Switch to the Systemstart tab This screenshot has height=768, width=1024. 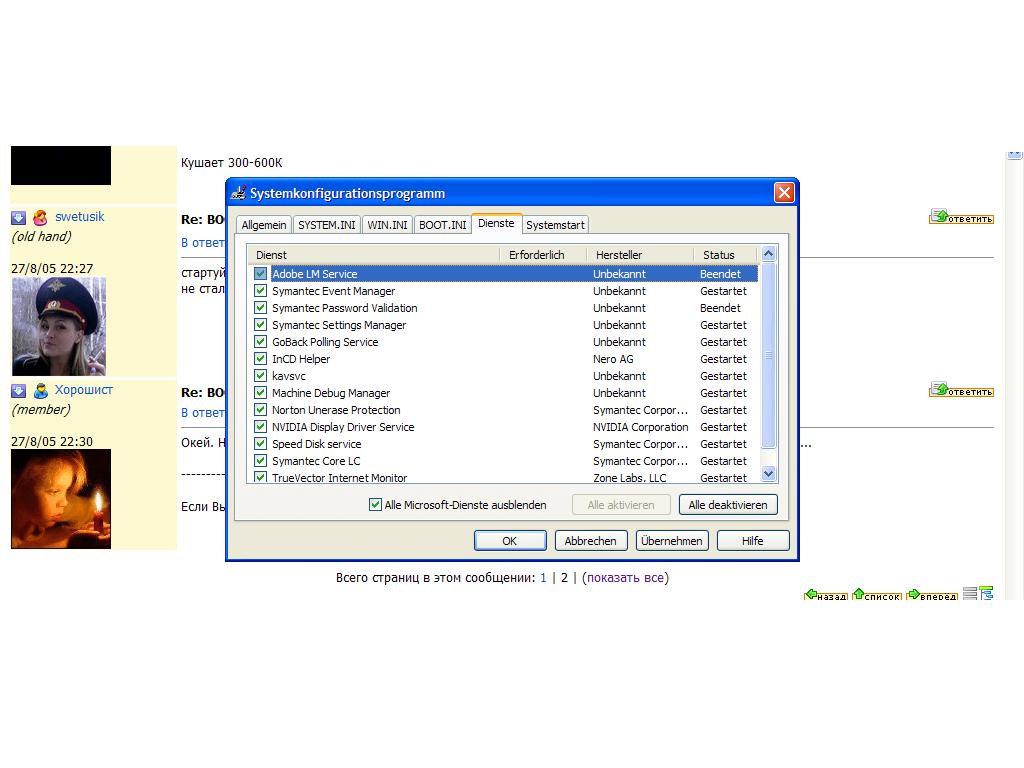click(555, 225)
